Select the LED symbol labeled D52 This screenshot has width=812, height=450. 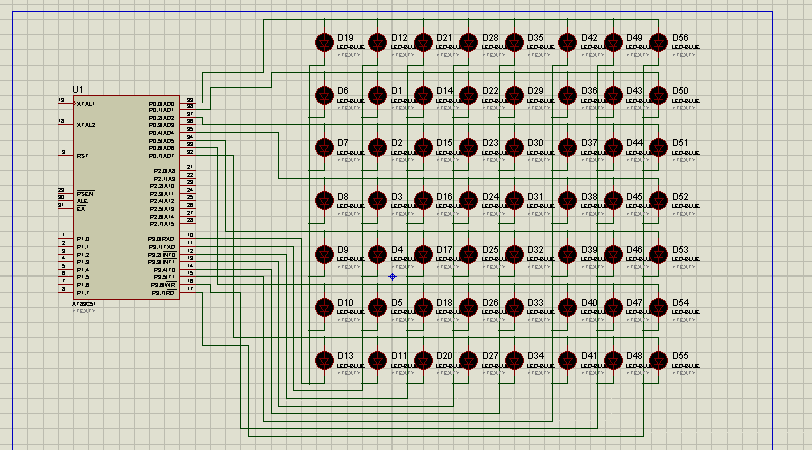tap(659, 201)
